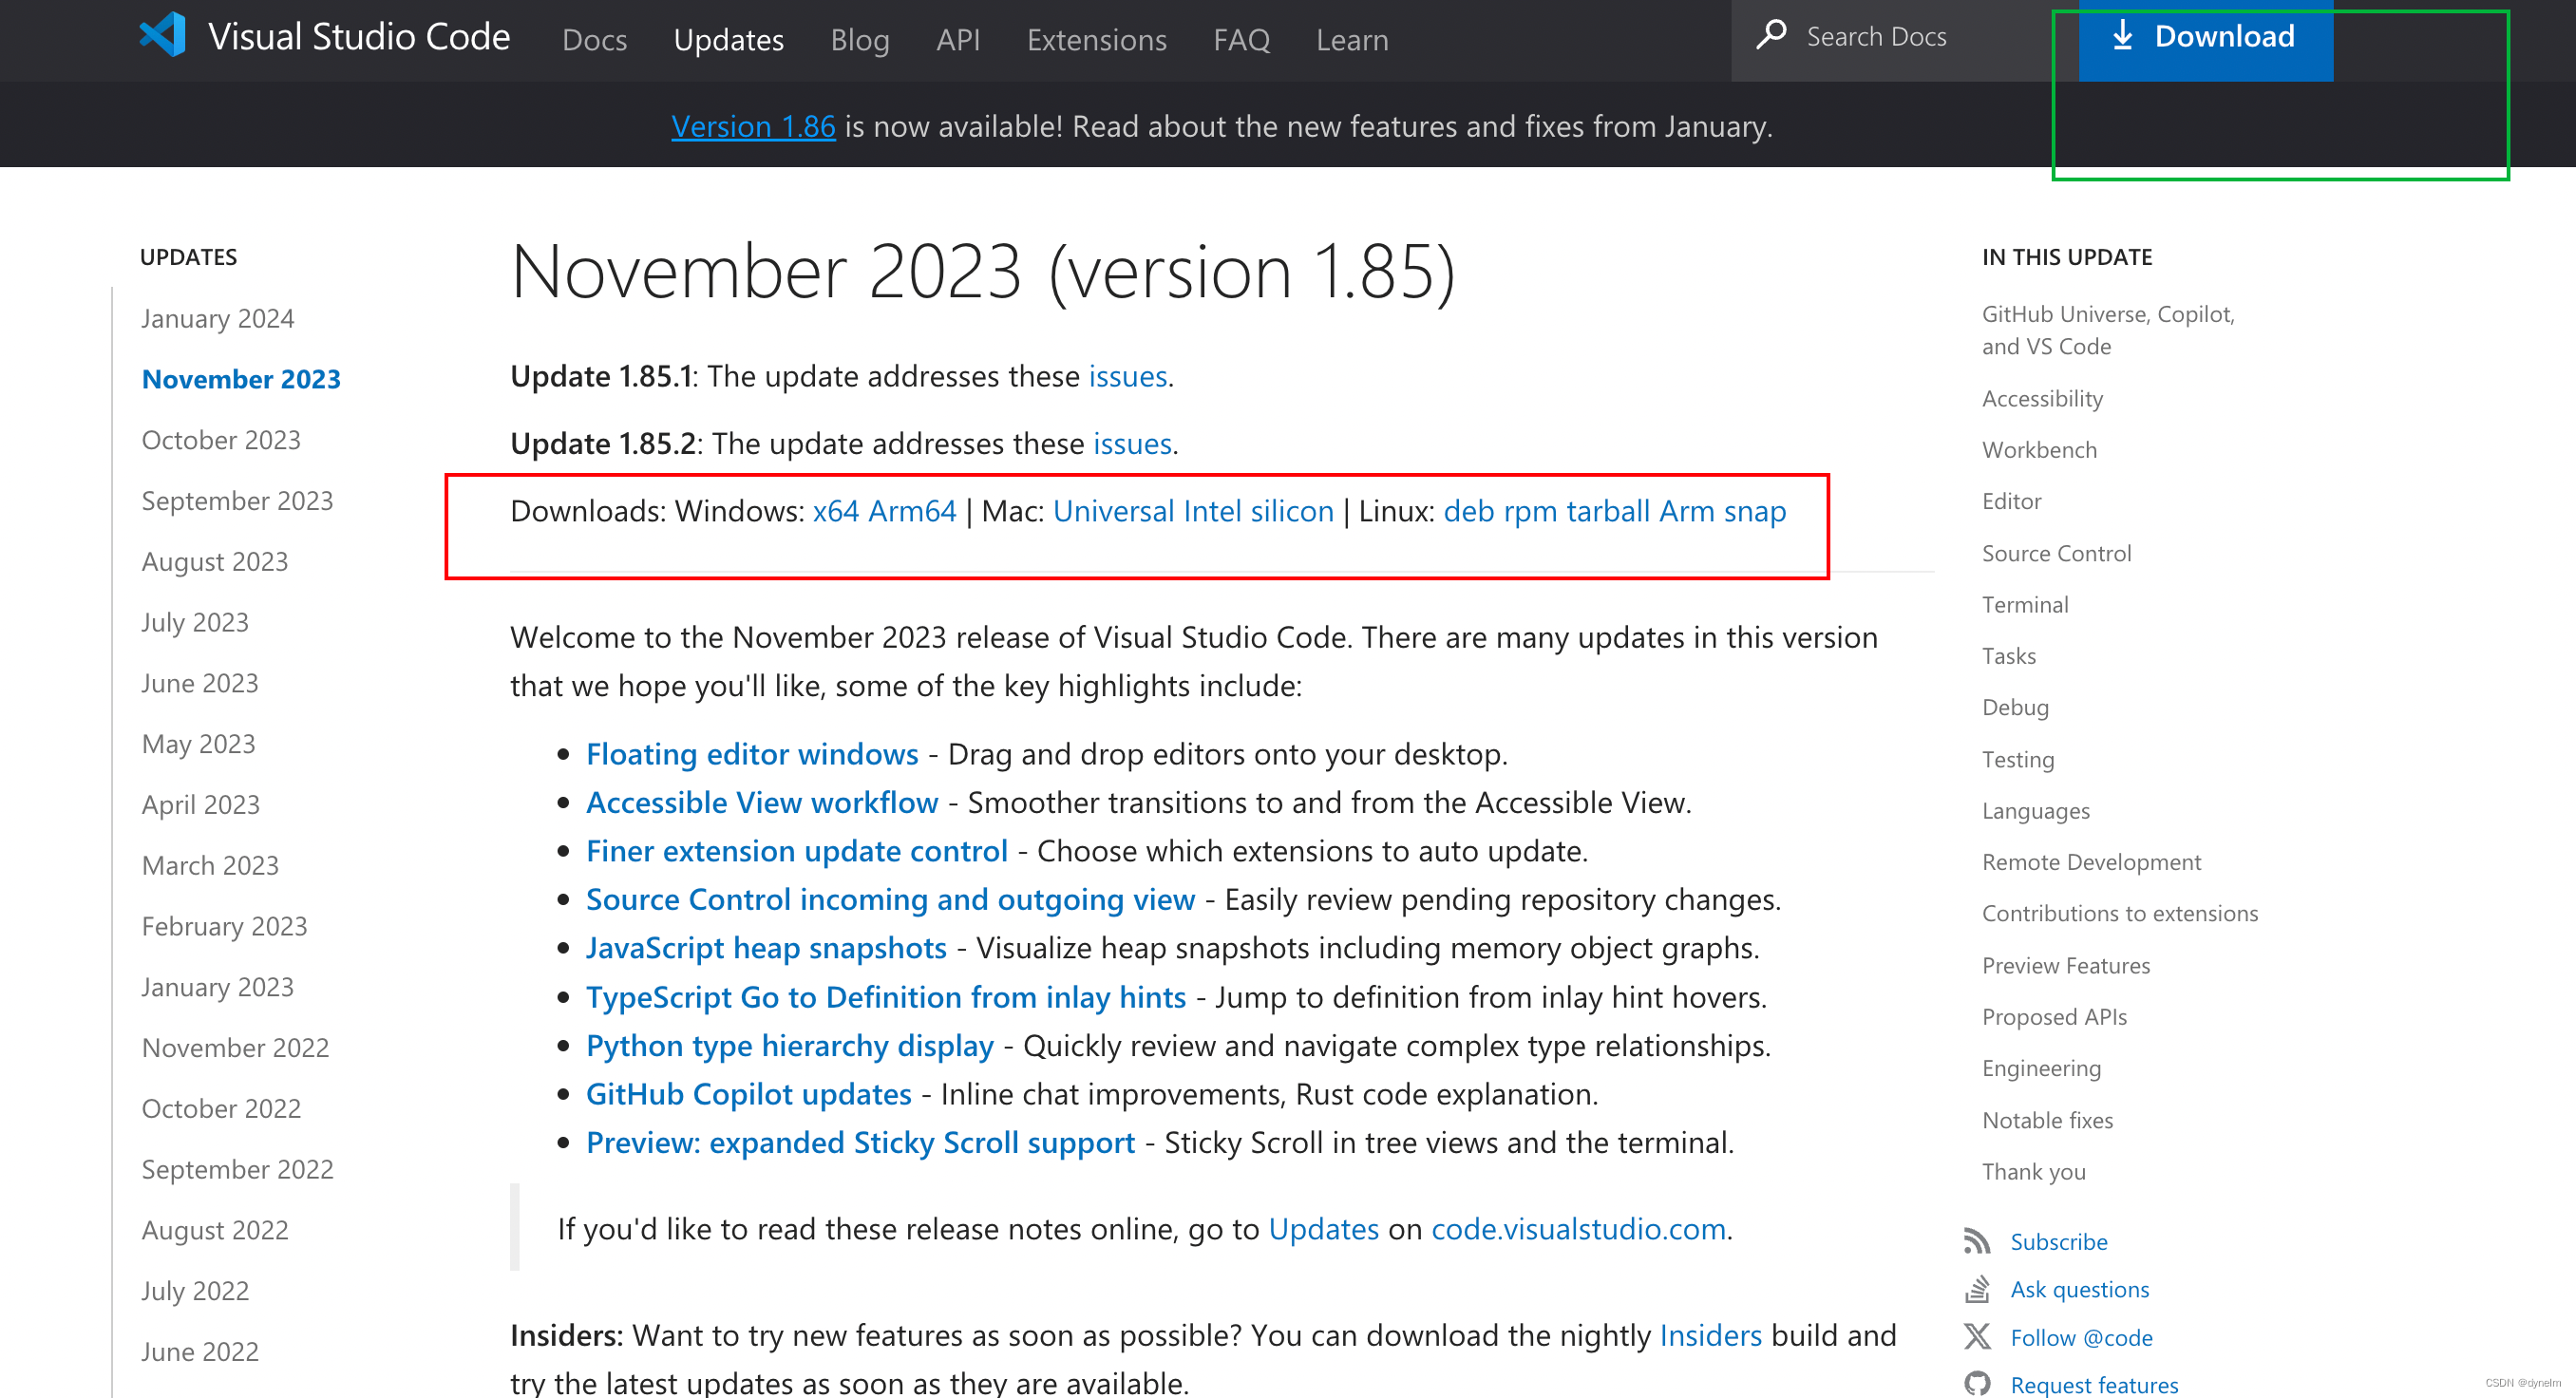Select the Docs navigation tab
Image resolution: width=2576 pixels, height=1398 pixels.
tap(591, 38)
